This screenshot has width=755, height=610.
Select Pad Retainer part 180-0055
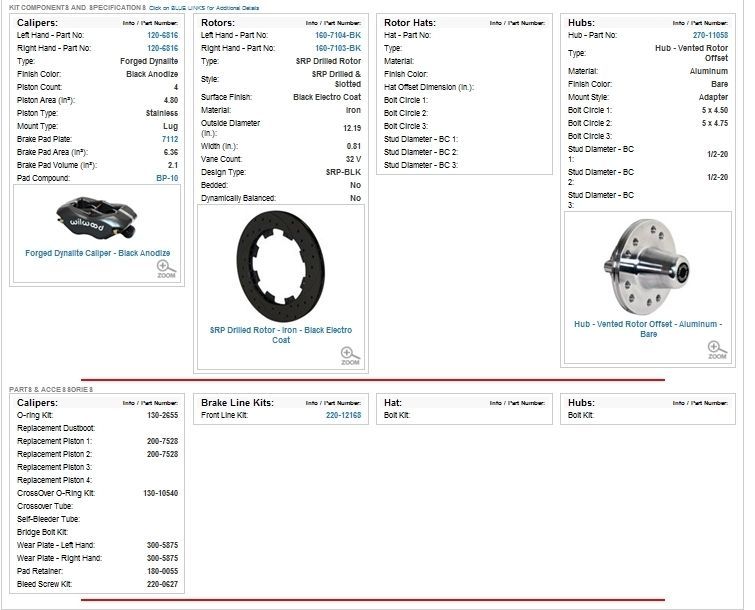point(162,571)
